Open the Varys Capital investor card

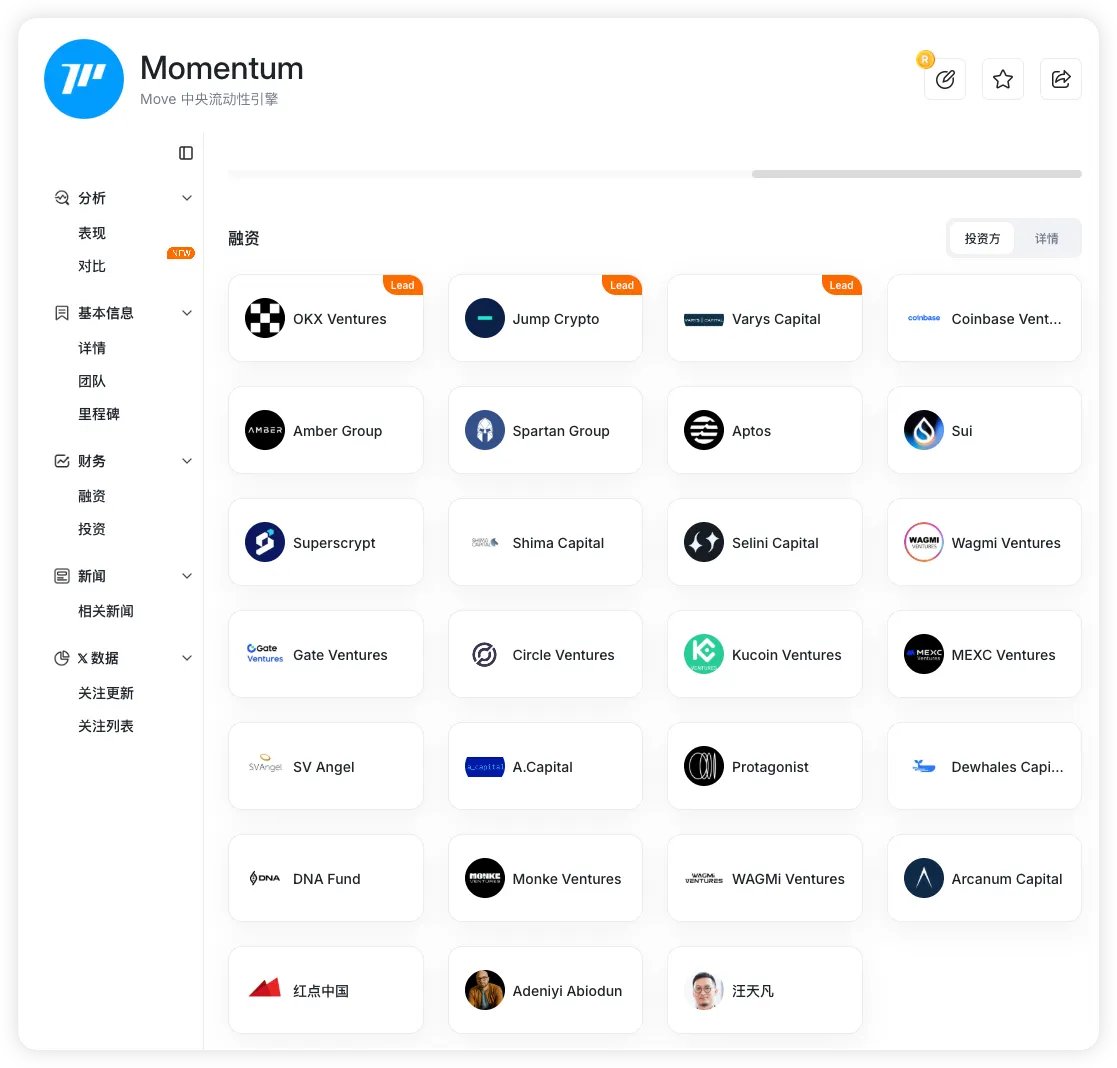(764, 318)
